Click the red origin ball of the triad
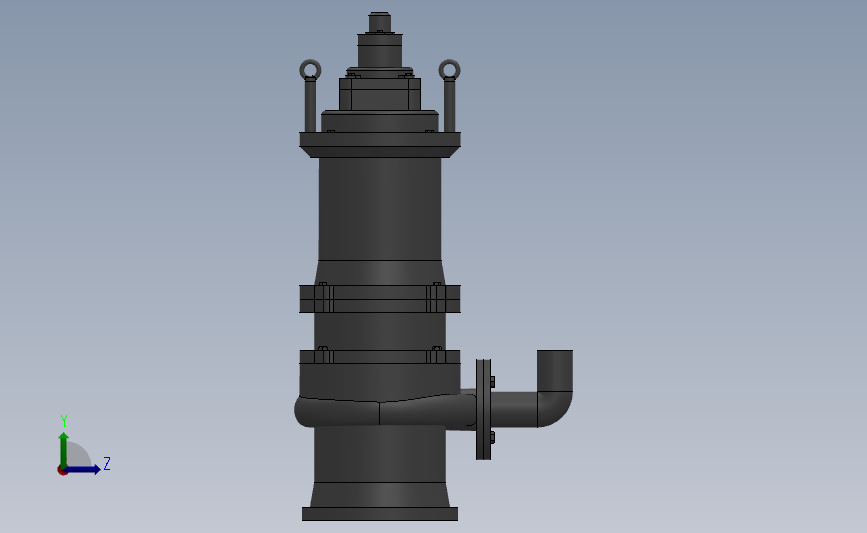The height and width of the screenshot is (533, 867). click(62, 470)
